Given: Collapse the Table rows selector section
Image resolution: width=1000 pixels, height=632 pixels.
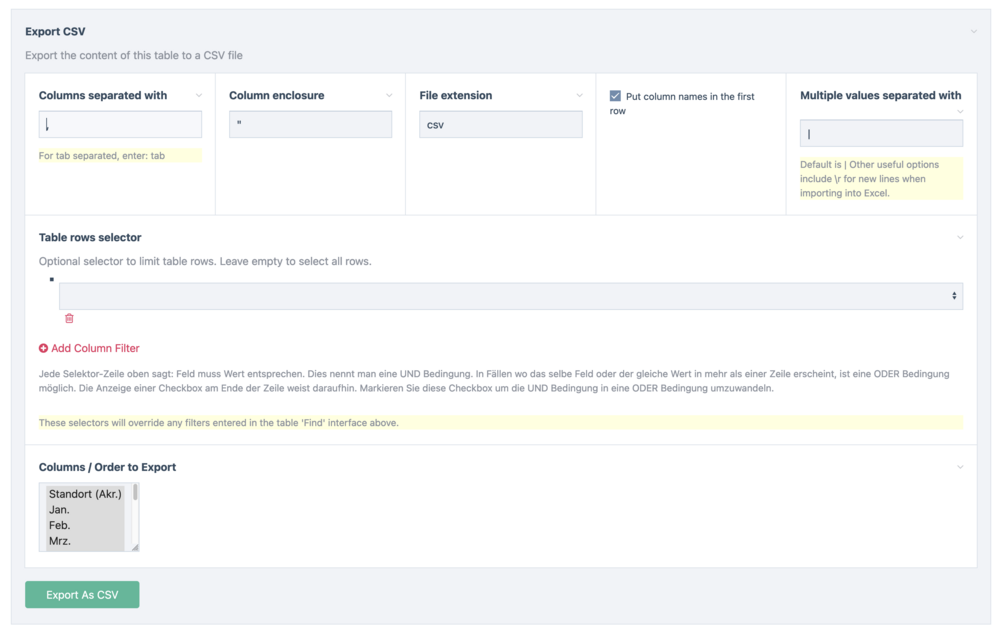Looking at the screenshot, I should tap(960, 238).
